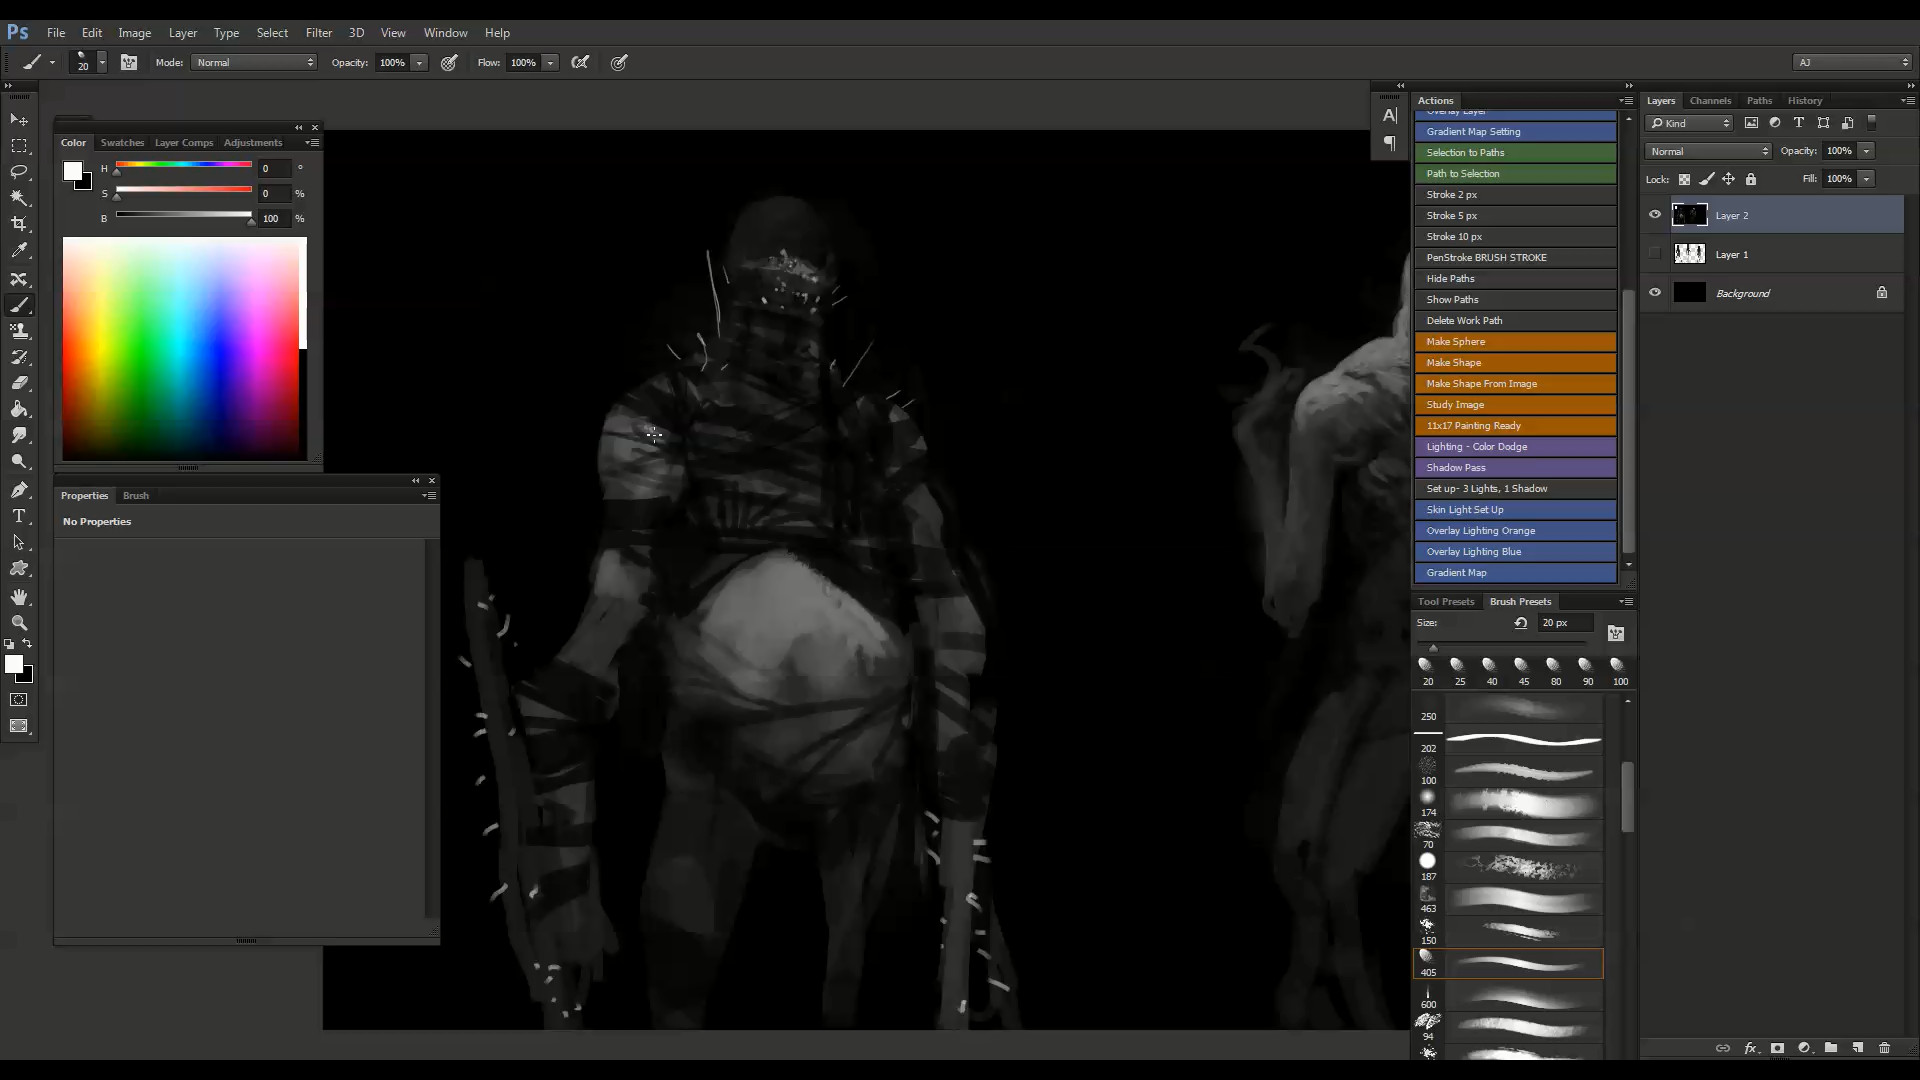Screen dimensions: 1920x1080
Task: Select the Zoom tool in toolbar
Action: coord(19,622)
